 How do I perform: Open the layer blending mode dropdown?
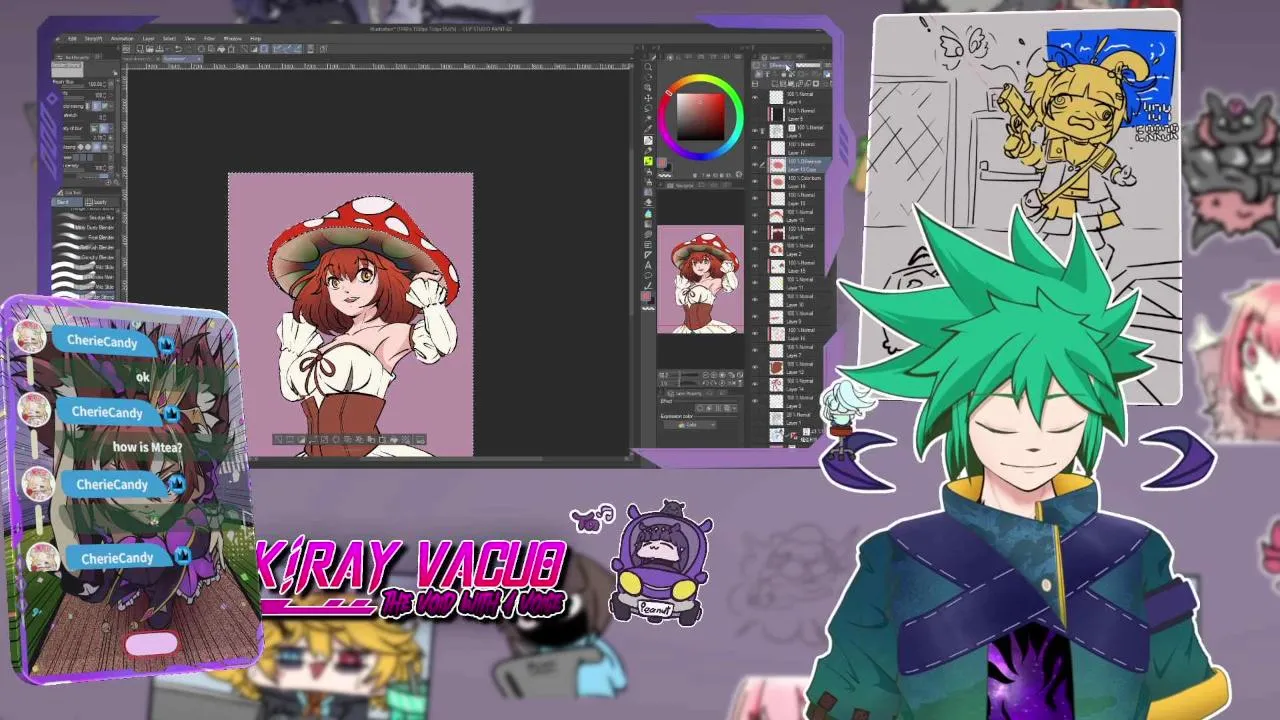tap(780, 66)
